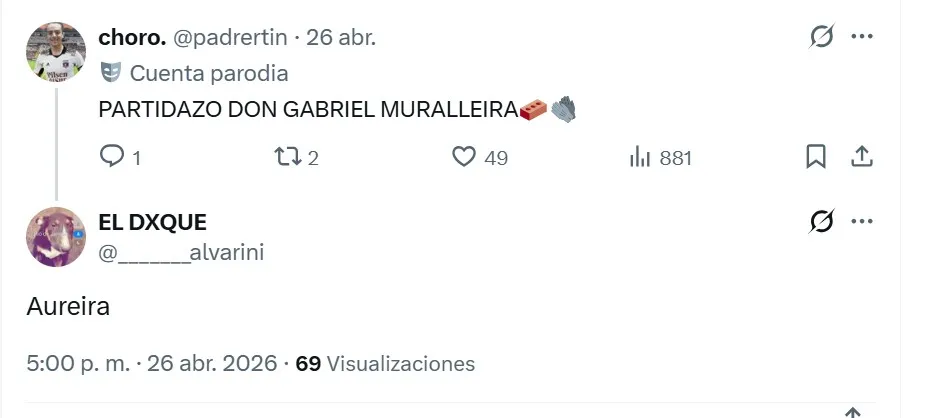Open choro.'s profile picture
This screenshot has width=937, height=418.
point(56,51)
